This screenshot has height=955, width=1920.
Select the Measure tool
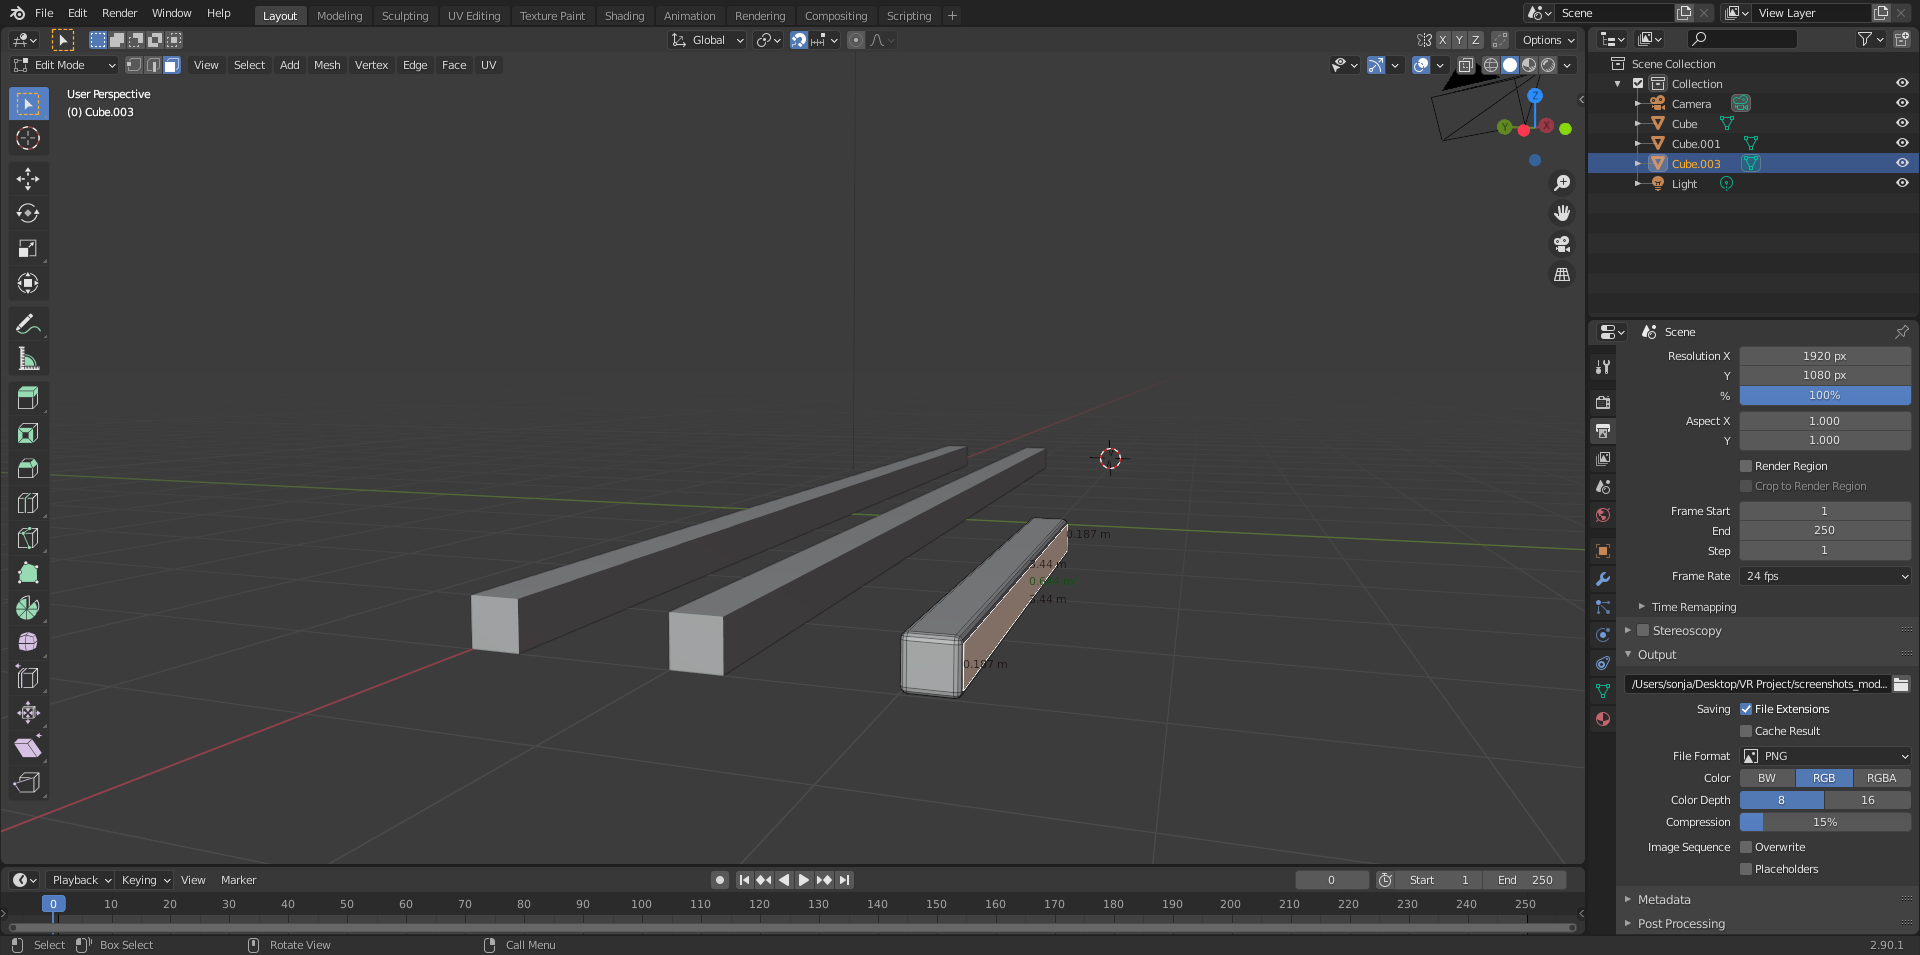click(x=28, y=359)
